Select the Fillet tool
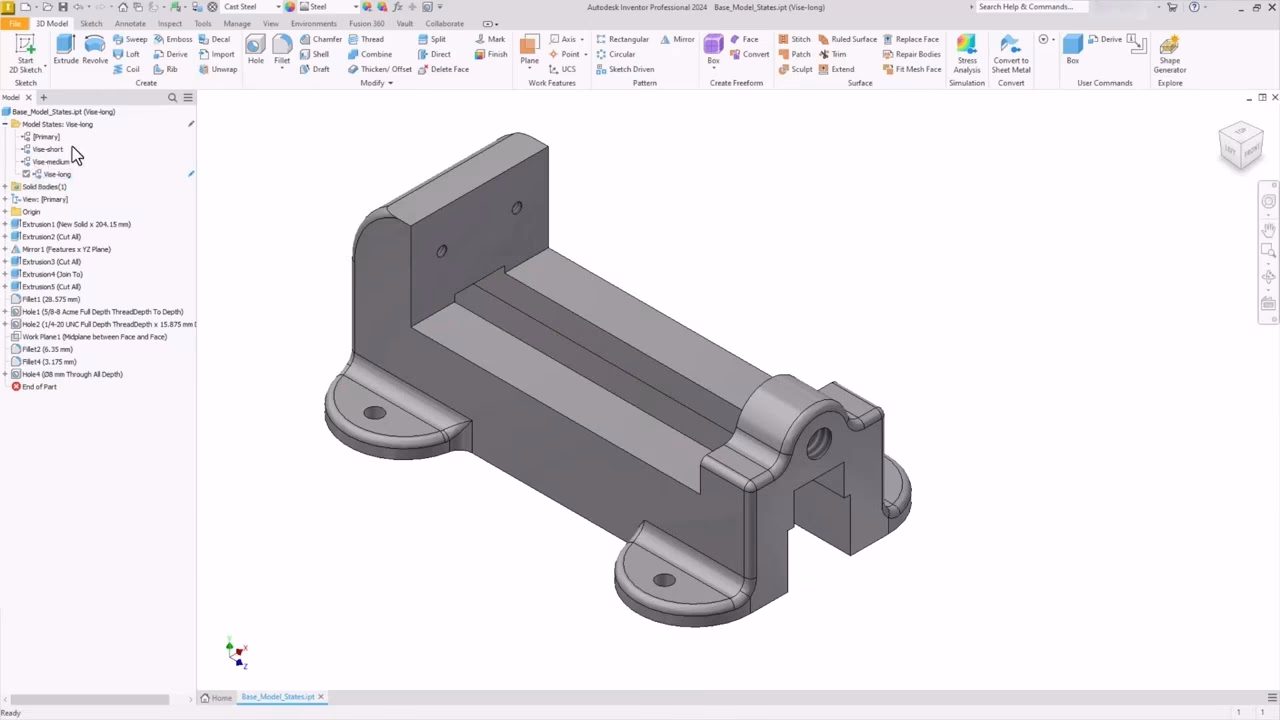Screen dimensions: 1280x720 [x=282, y=47]
